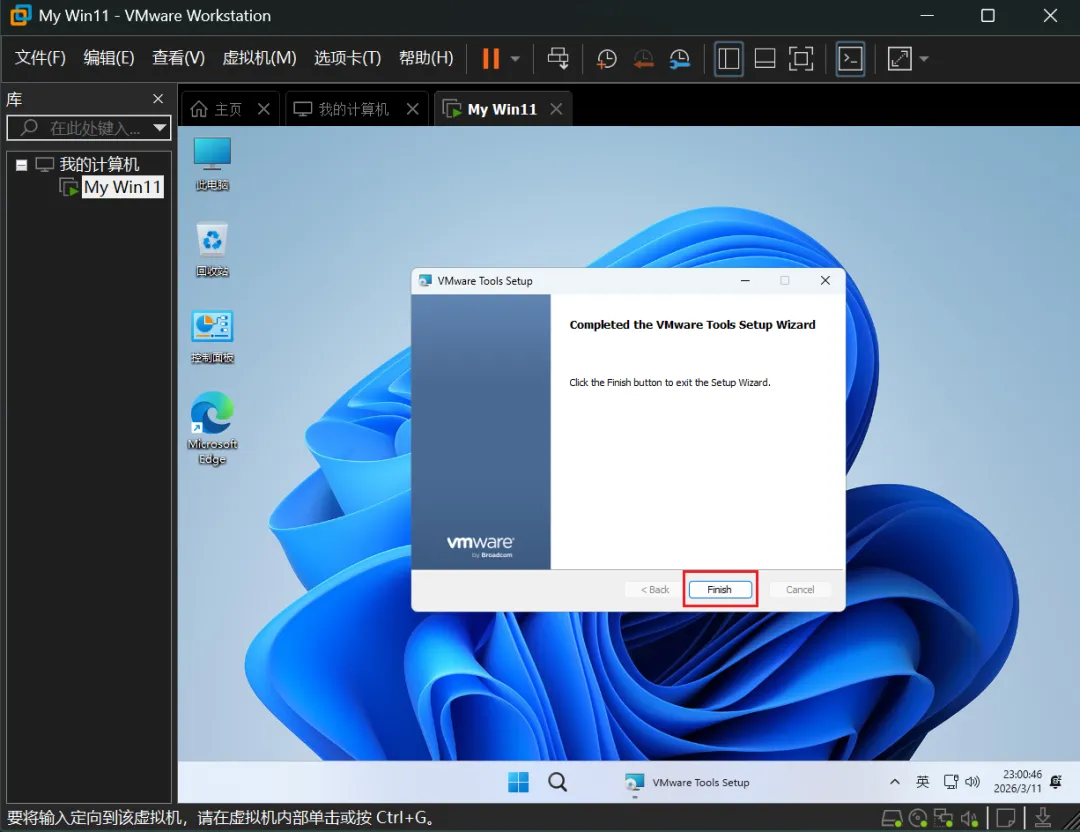
Task: Select the 此电脑 desktop icon
Action: tap(212, 163)
